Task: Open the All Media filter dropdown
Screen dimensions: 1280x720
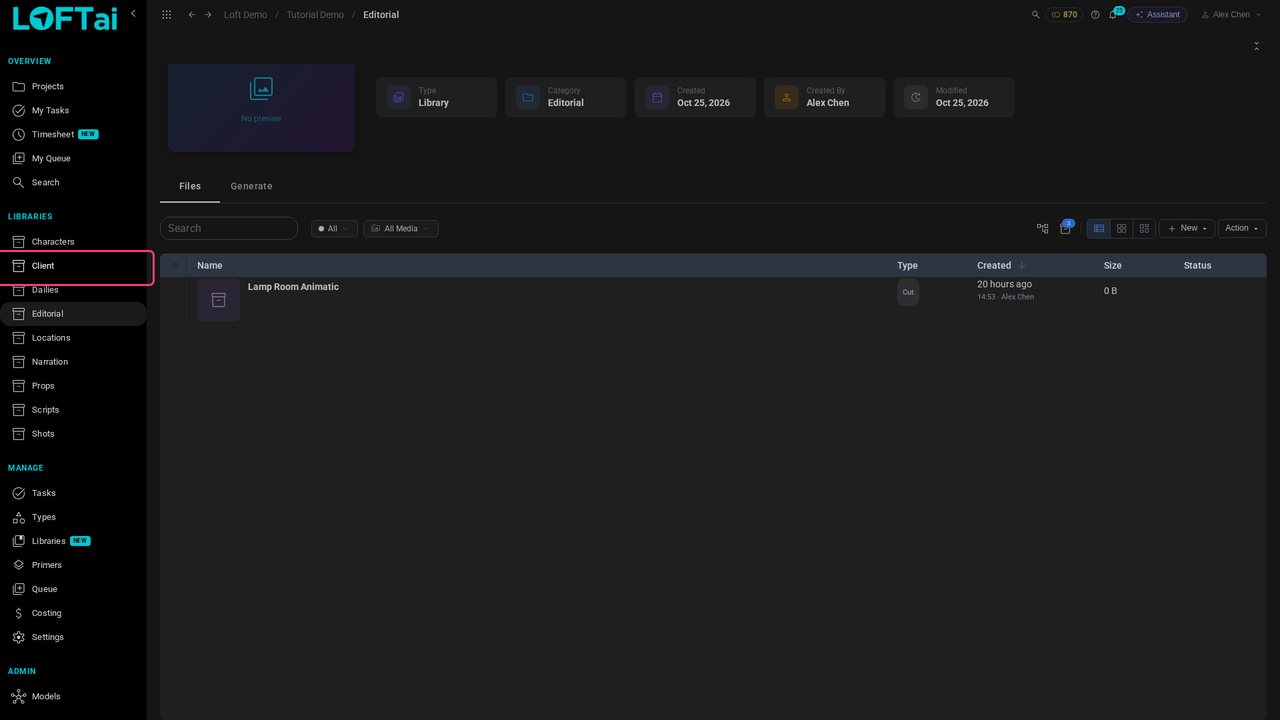Action: pos(401,229)
